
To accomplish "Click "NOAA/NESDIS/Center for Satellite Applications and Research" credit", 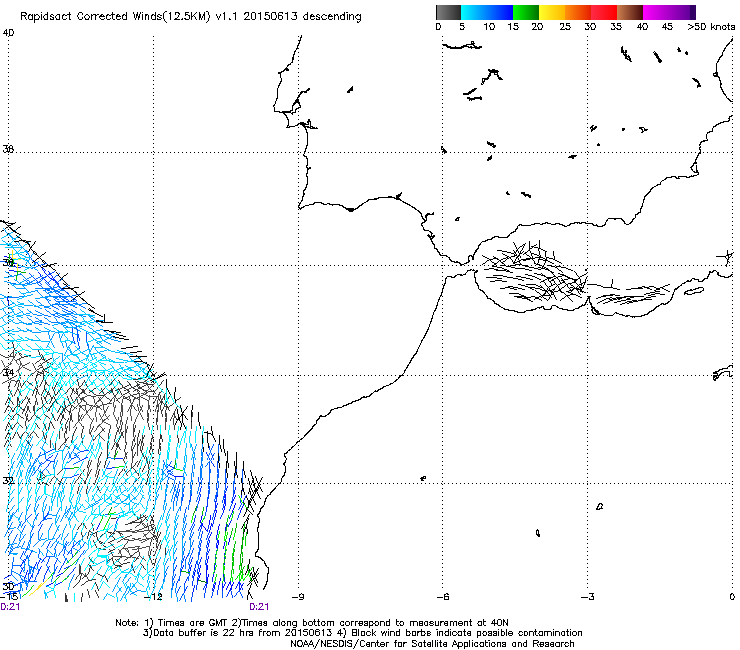I will point(432,644).
